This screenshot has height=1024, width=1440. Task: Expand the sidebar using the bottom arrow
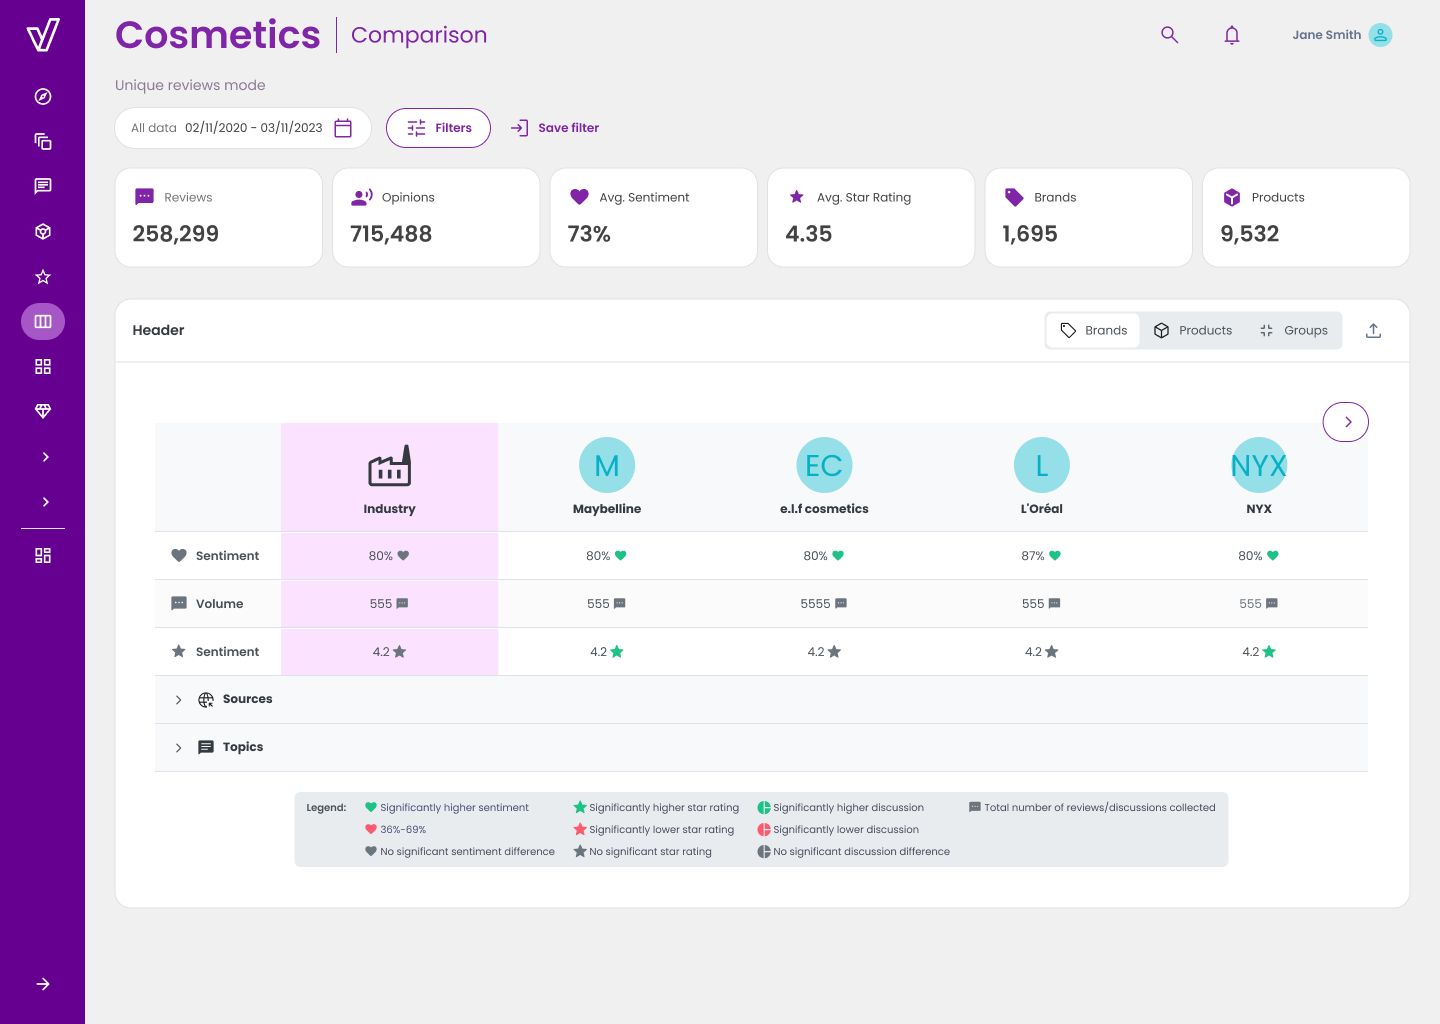pyautogui.click(x=43, y=984)
